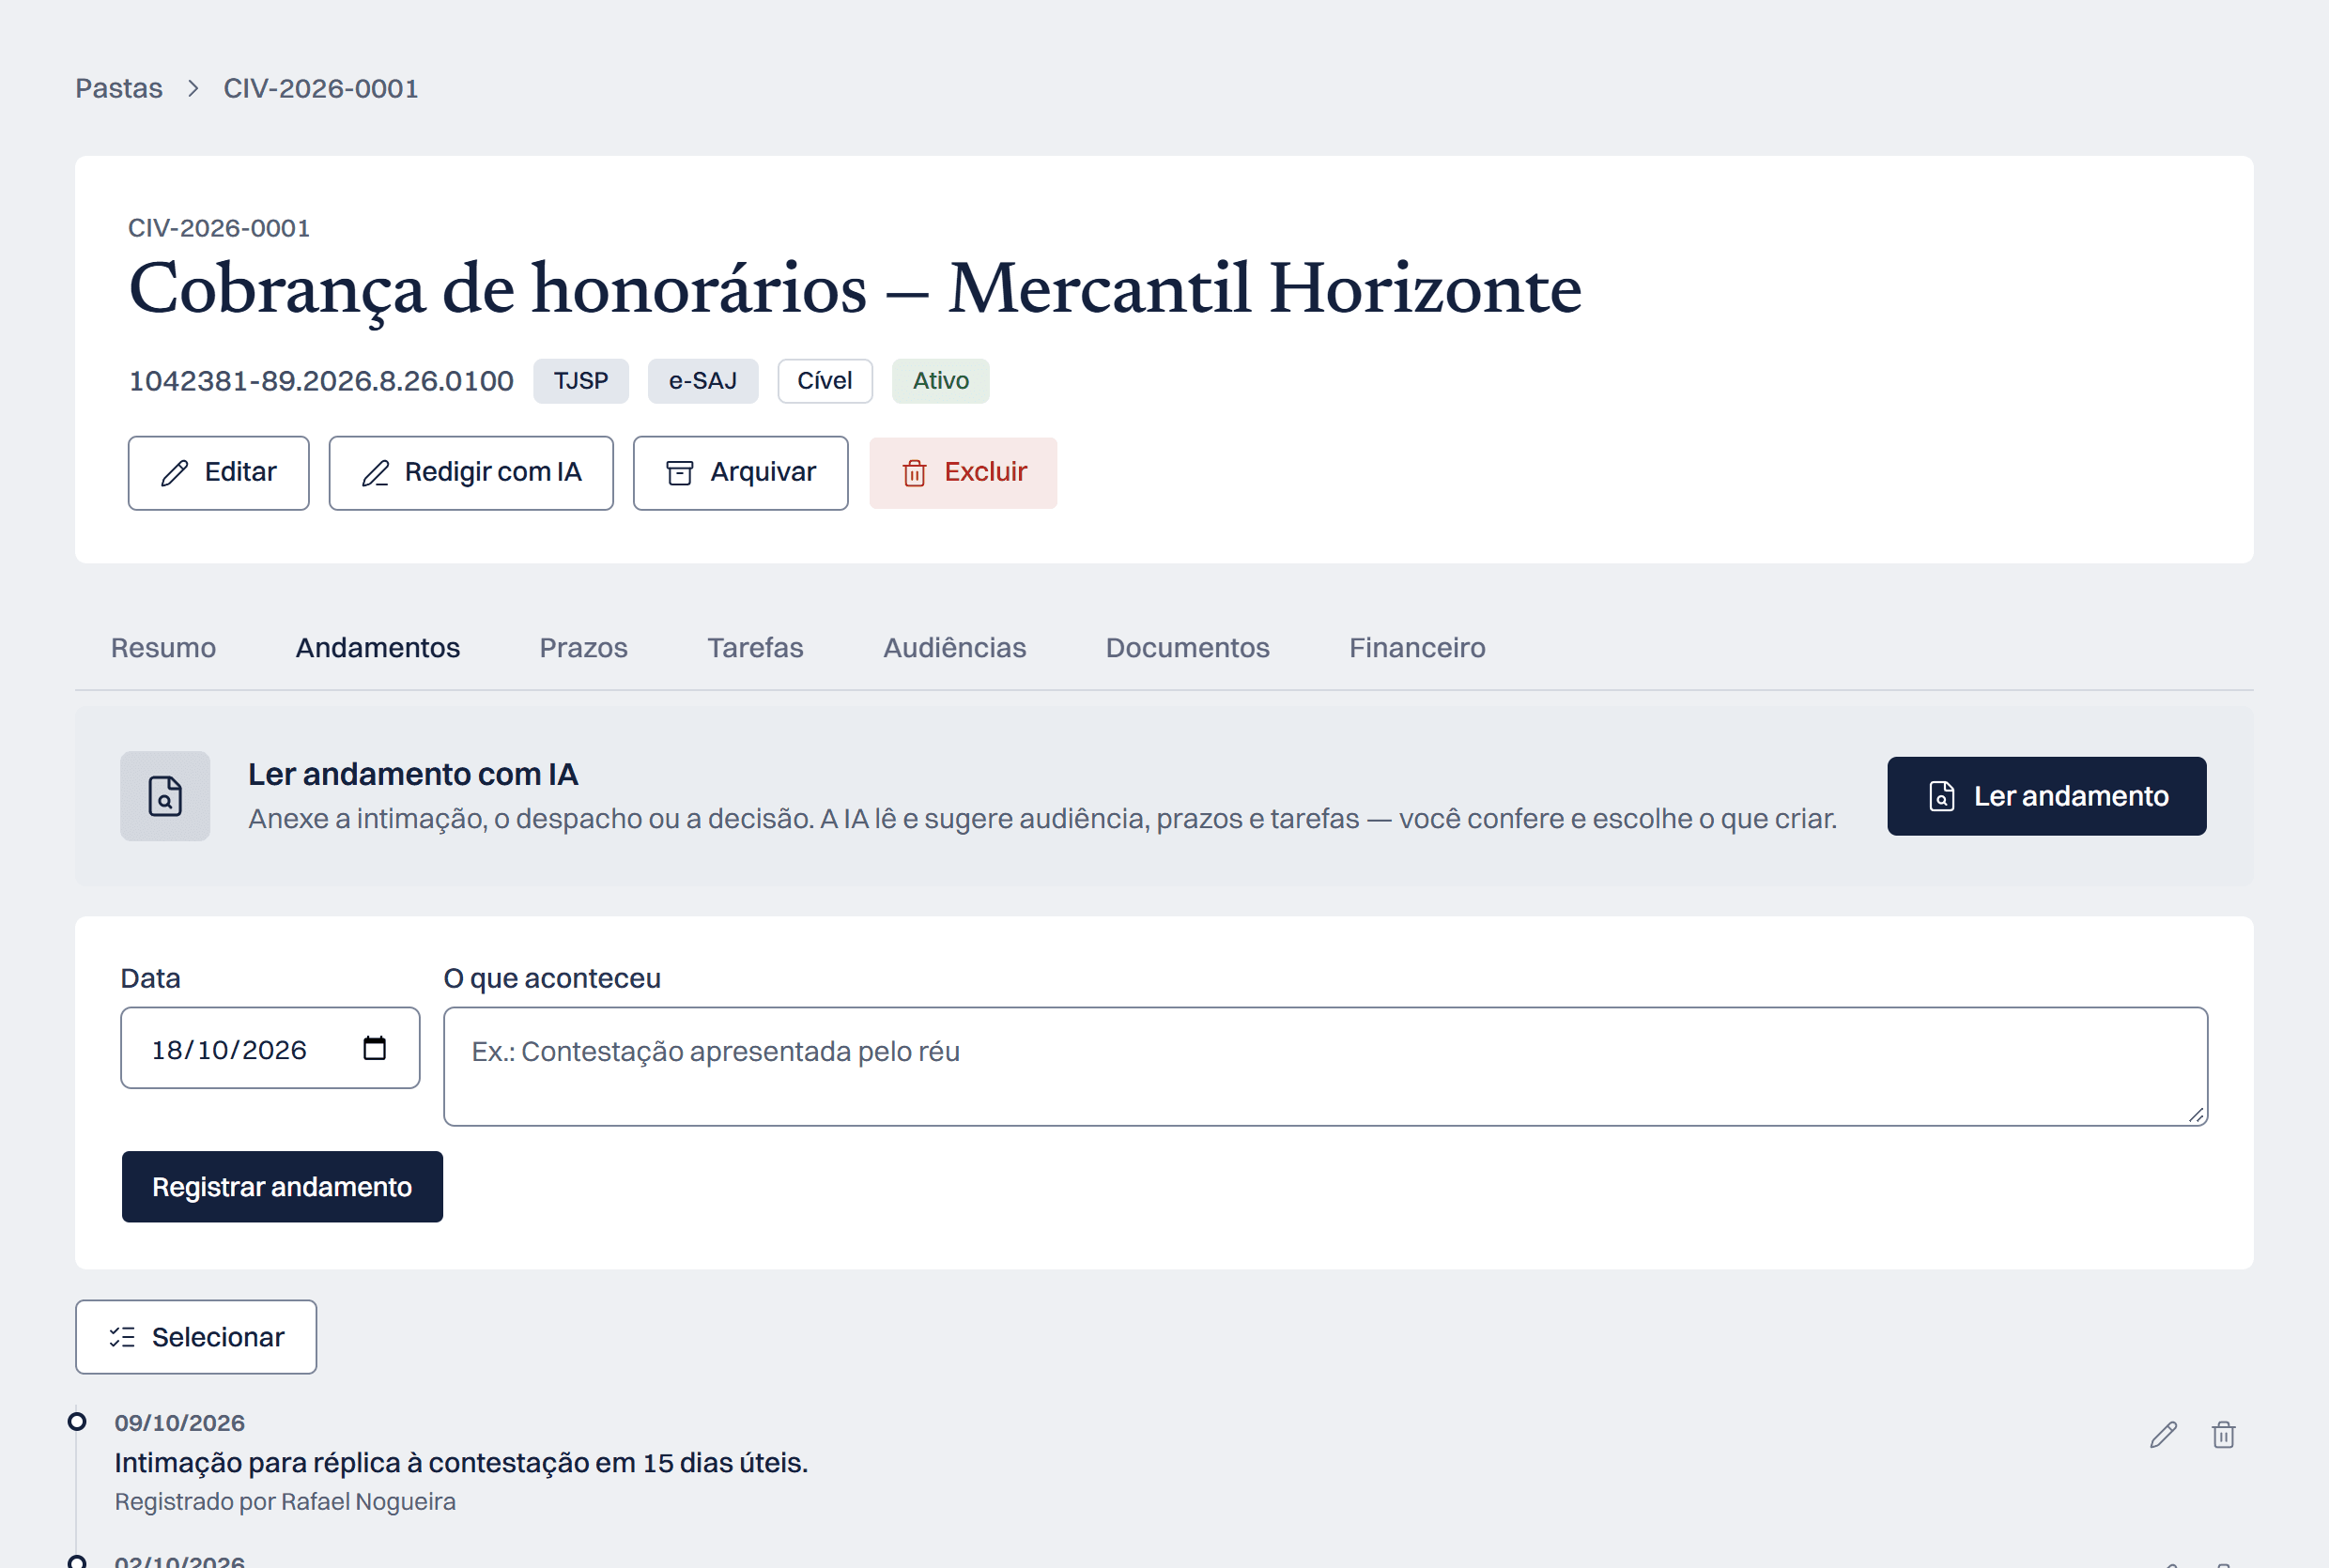This screenshot has height=1568, width=2329.
Task: Click the Data date field 18/10/2026
Action: click(270, 1048)
